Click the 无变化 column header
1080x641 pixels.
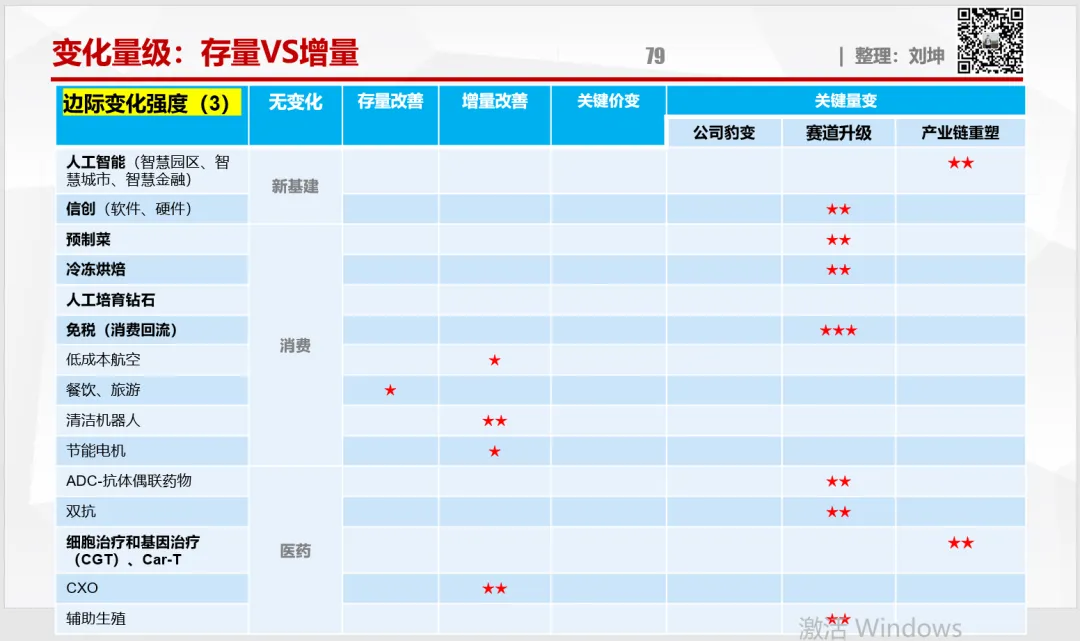(295, 102)
